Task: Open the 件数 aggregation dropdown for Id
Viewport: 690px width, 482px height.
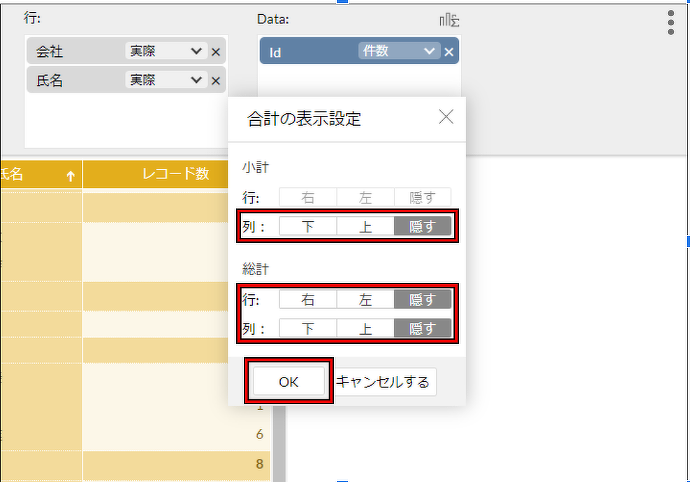Action: [399, 52]
